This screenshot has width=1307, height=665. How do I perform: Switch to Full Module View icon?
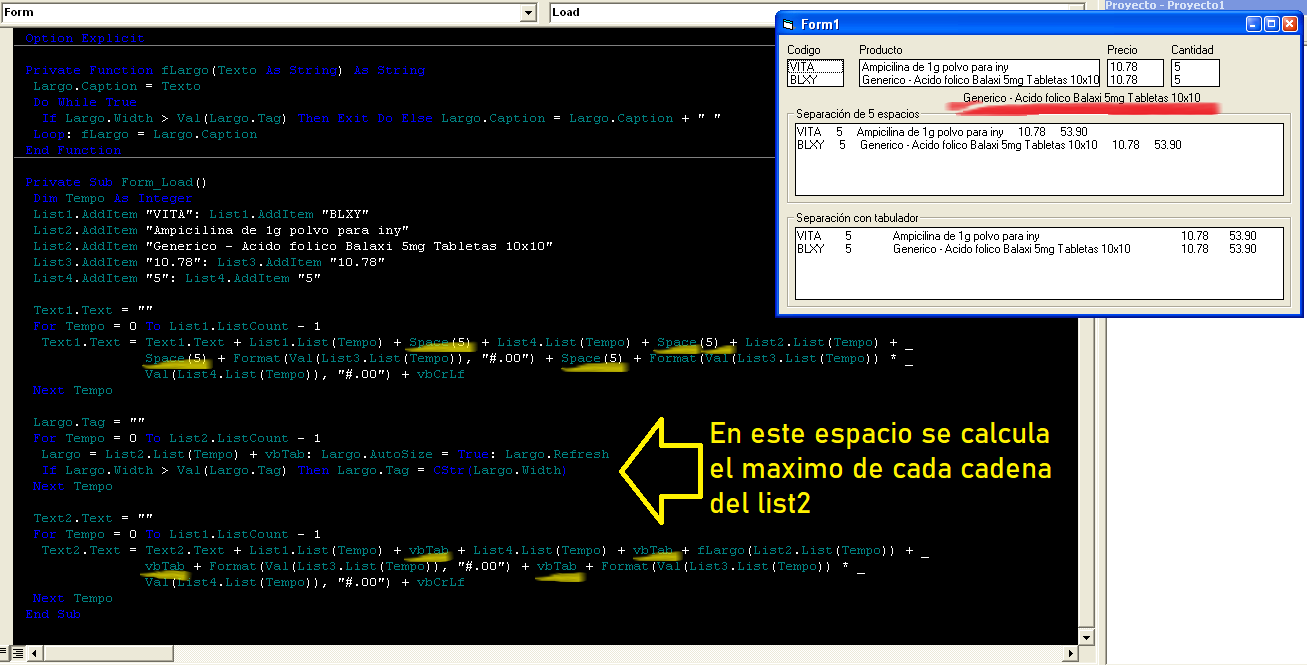click(18, 653)
